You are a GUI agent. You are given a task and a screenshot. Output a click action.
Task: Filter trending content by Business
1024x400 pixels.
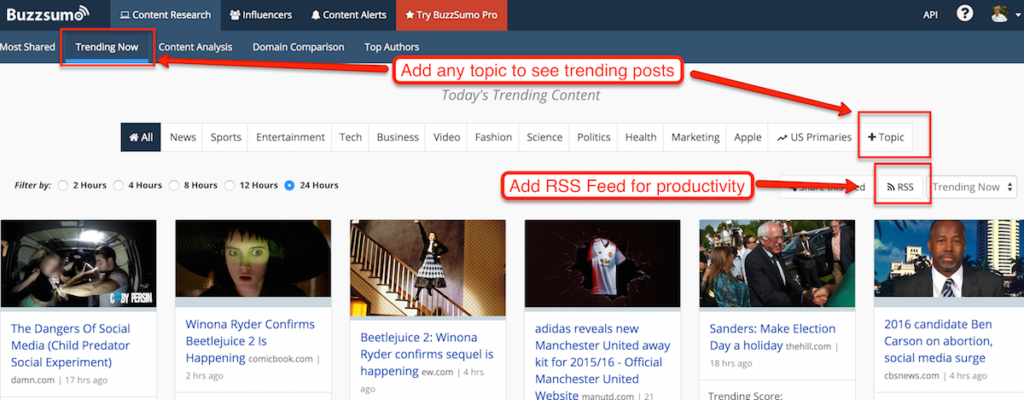[398, 137]
